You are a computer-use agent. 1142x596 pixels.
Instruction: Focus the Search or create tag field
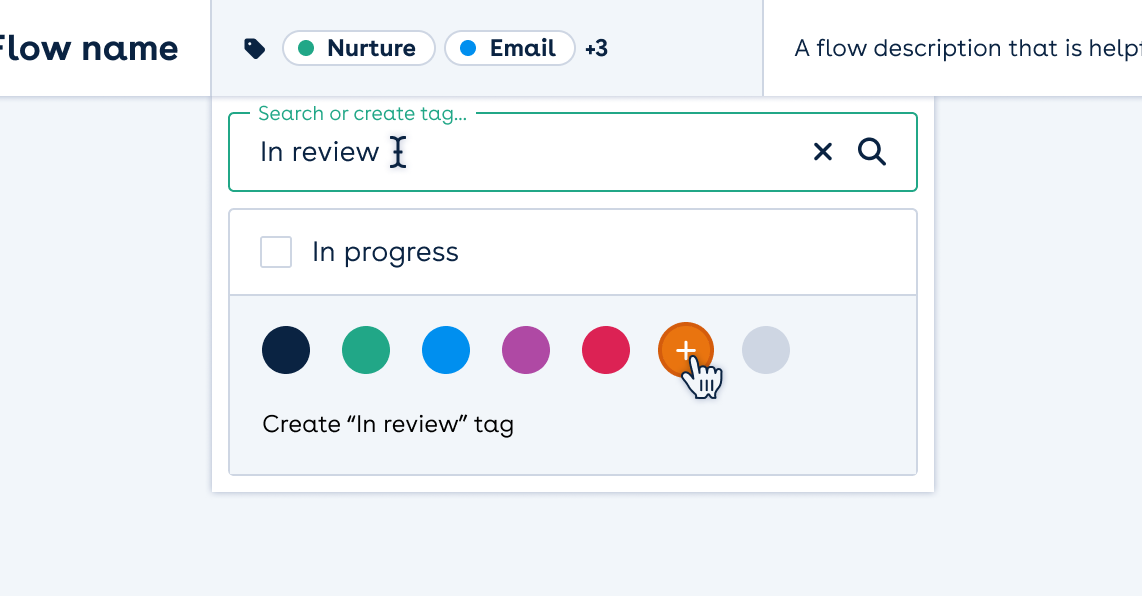pos(572,152)
